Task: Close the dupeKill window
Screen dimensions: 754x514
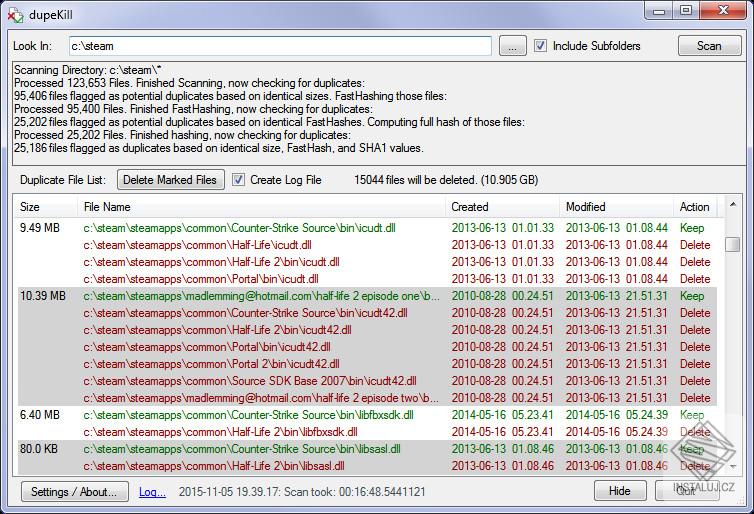Action: tap(723, 11)
